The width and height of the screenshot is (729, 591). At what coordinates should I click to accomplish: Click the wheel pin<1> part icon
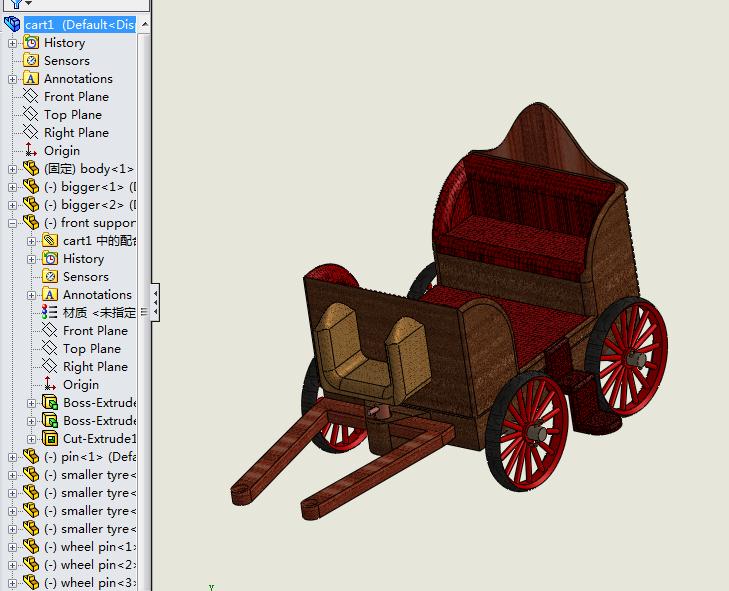tap(31, 547)
